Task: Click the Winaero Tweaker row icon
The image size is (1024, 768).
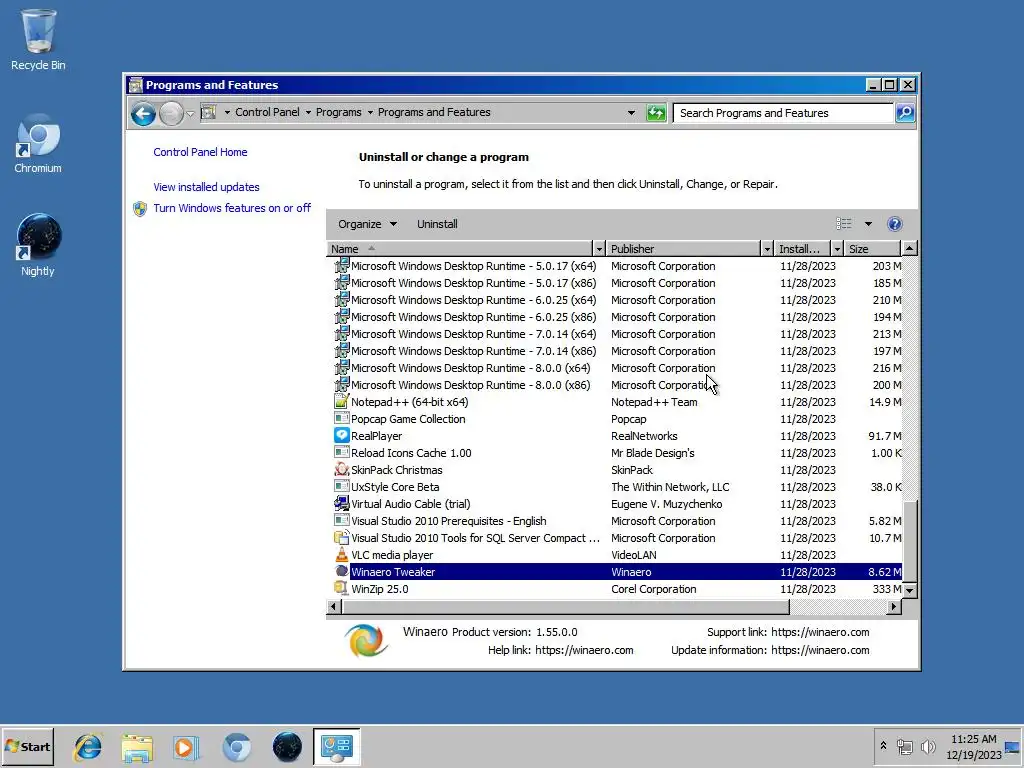Action: tap(341, 571)
